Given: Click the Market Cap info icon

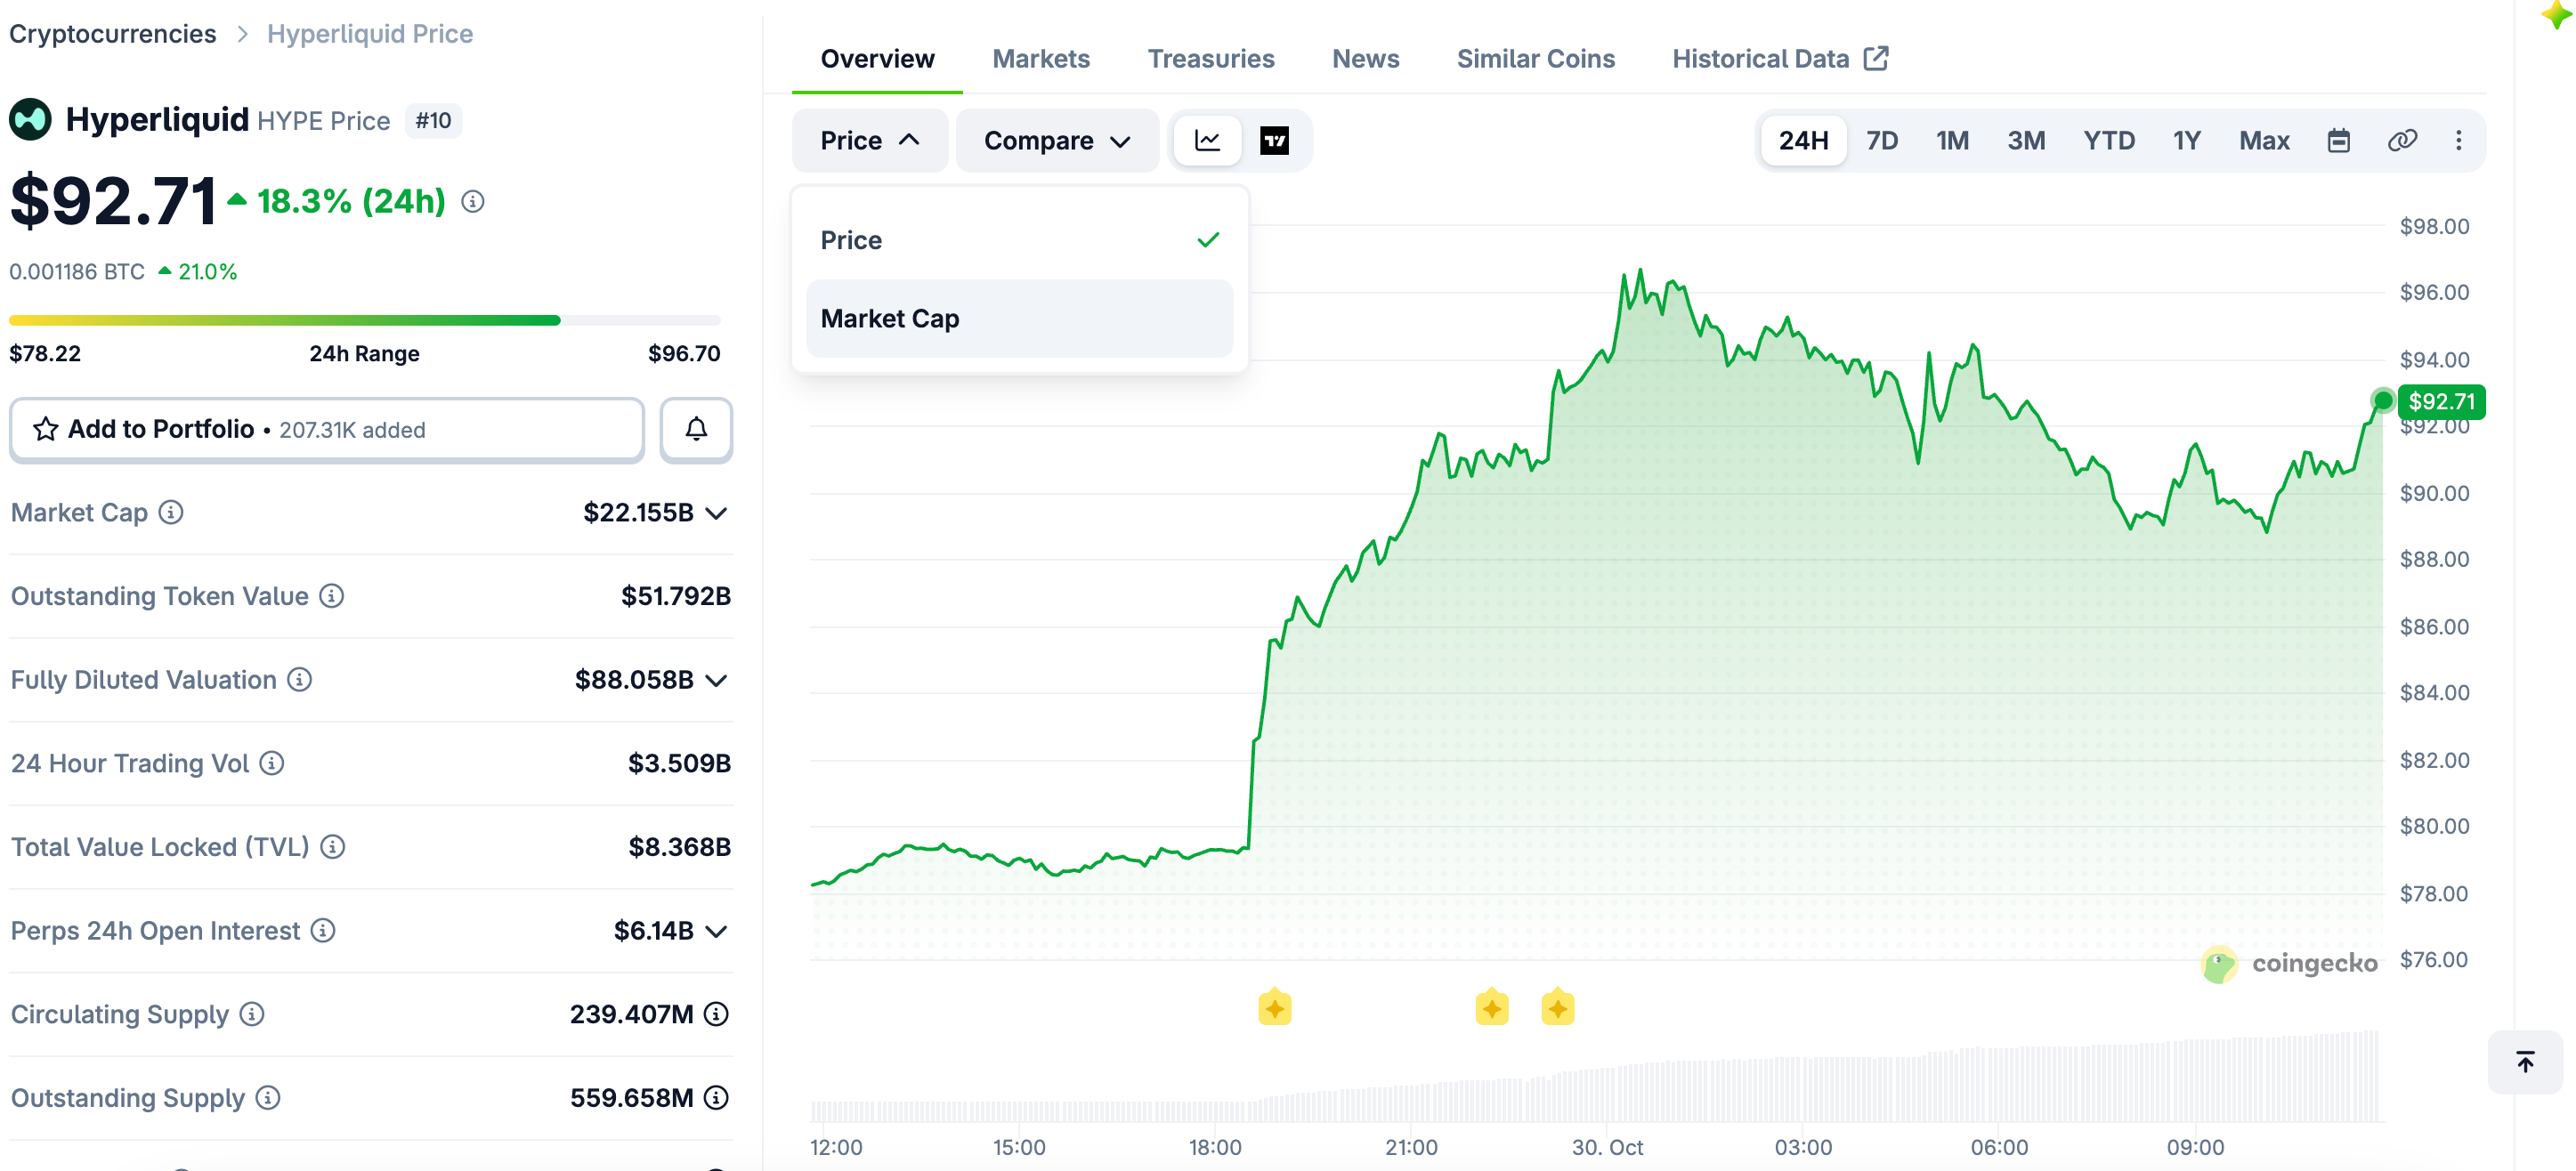Looking at the screenshot, I should (171, 512).
